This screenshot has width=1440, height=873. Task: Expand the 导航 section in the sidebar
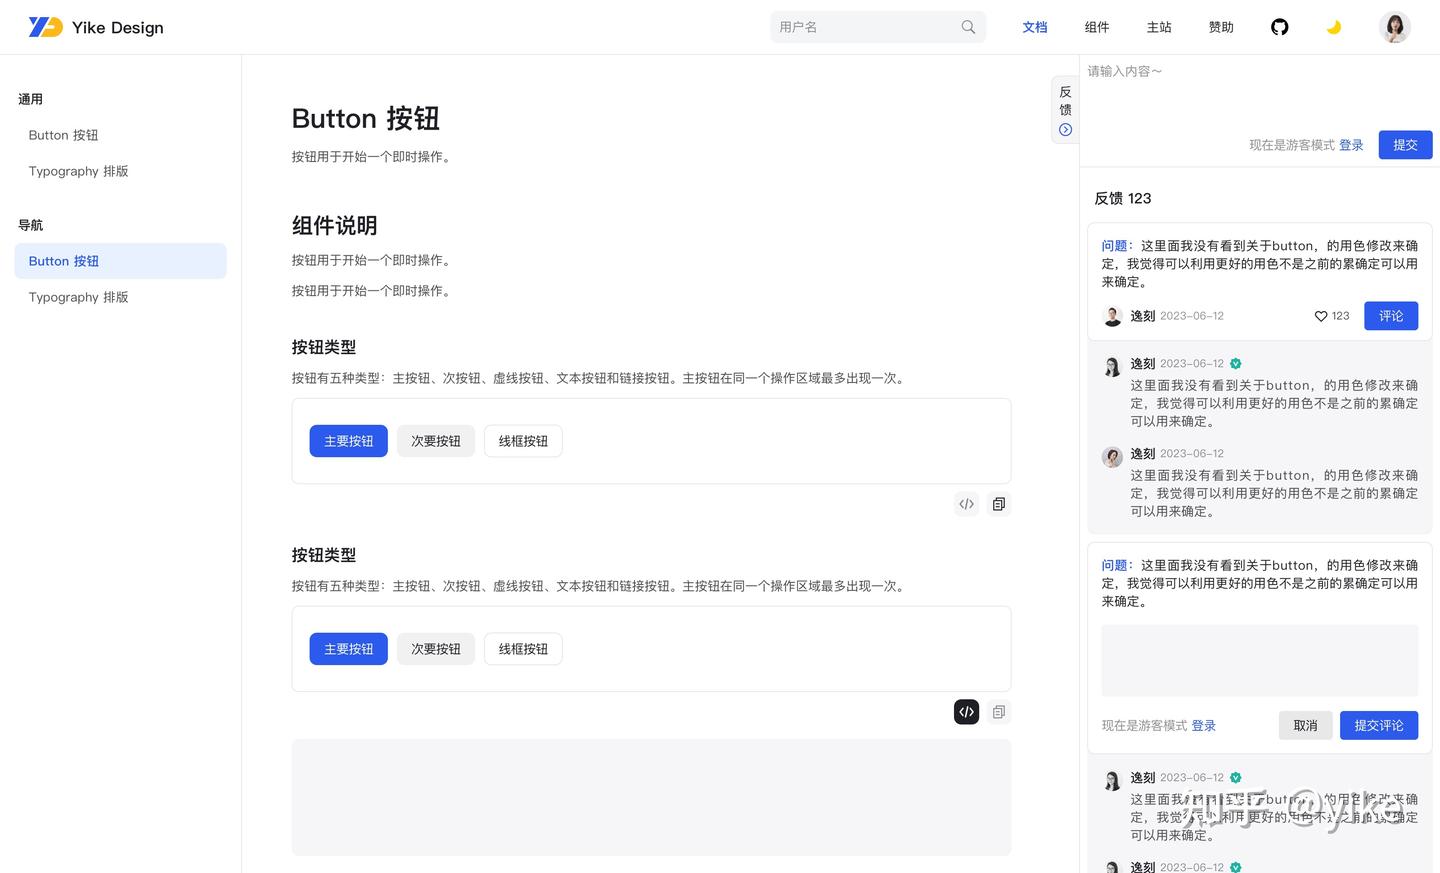pos(30,225)
